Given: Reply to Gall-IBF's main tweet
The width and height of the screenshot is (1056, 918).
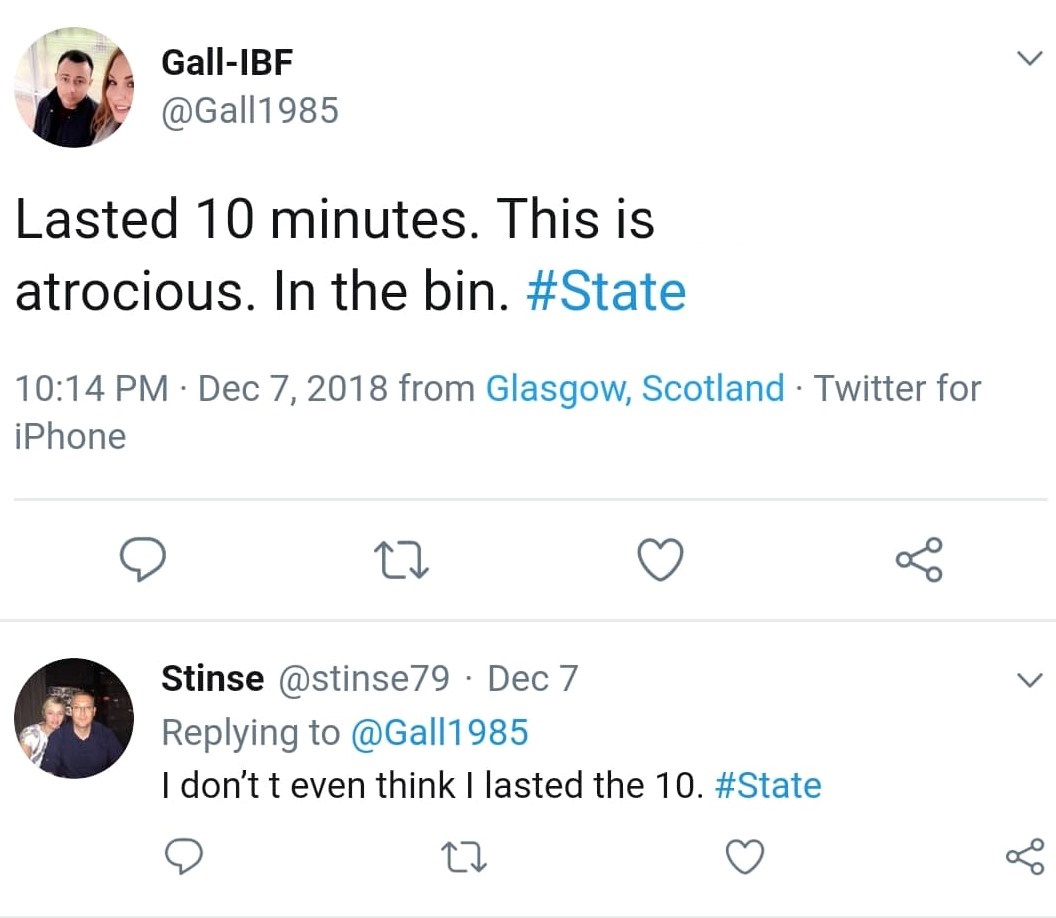Looking at the screenshot, I should tap(142, 560).
